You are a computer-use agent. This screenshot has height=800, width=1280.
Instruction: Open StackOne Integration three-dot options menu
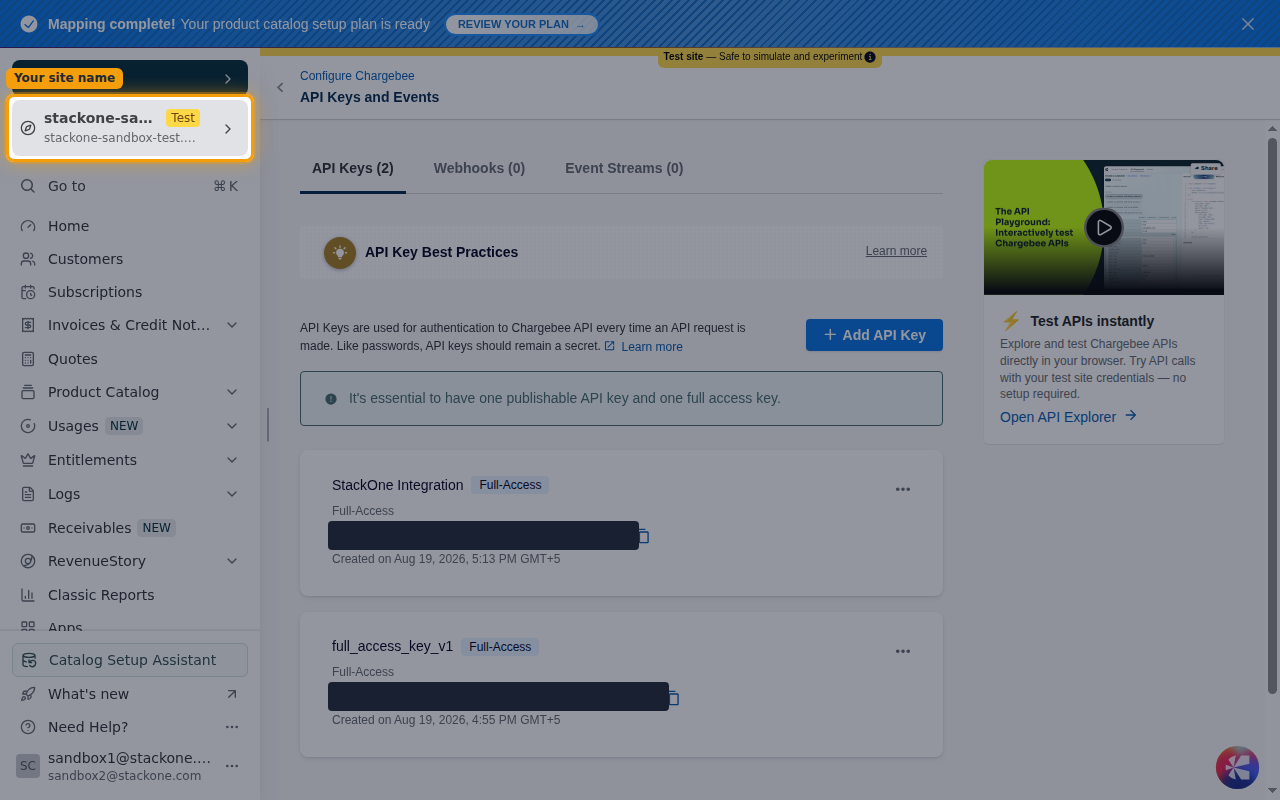[x=903, y=489]
